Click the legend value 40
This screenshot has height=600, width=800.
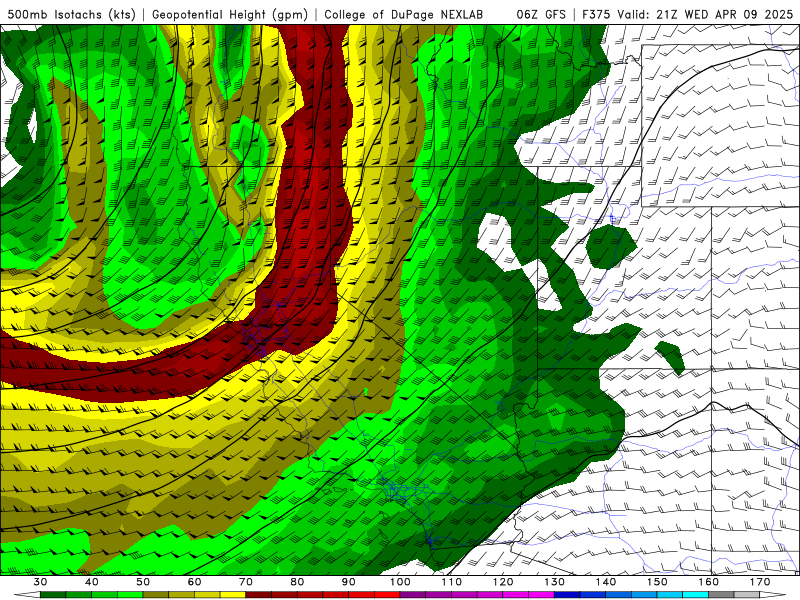92,582
